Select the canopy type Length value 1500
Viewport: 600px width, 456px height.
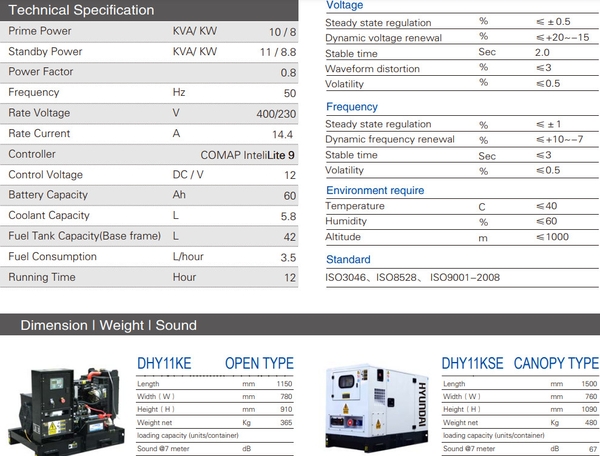pyautogui.click(x=589, y=384)
